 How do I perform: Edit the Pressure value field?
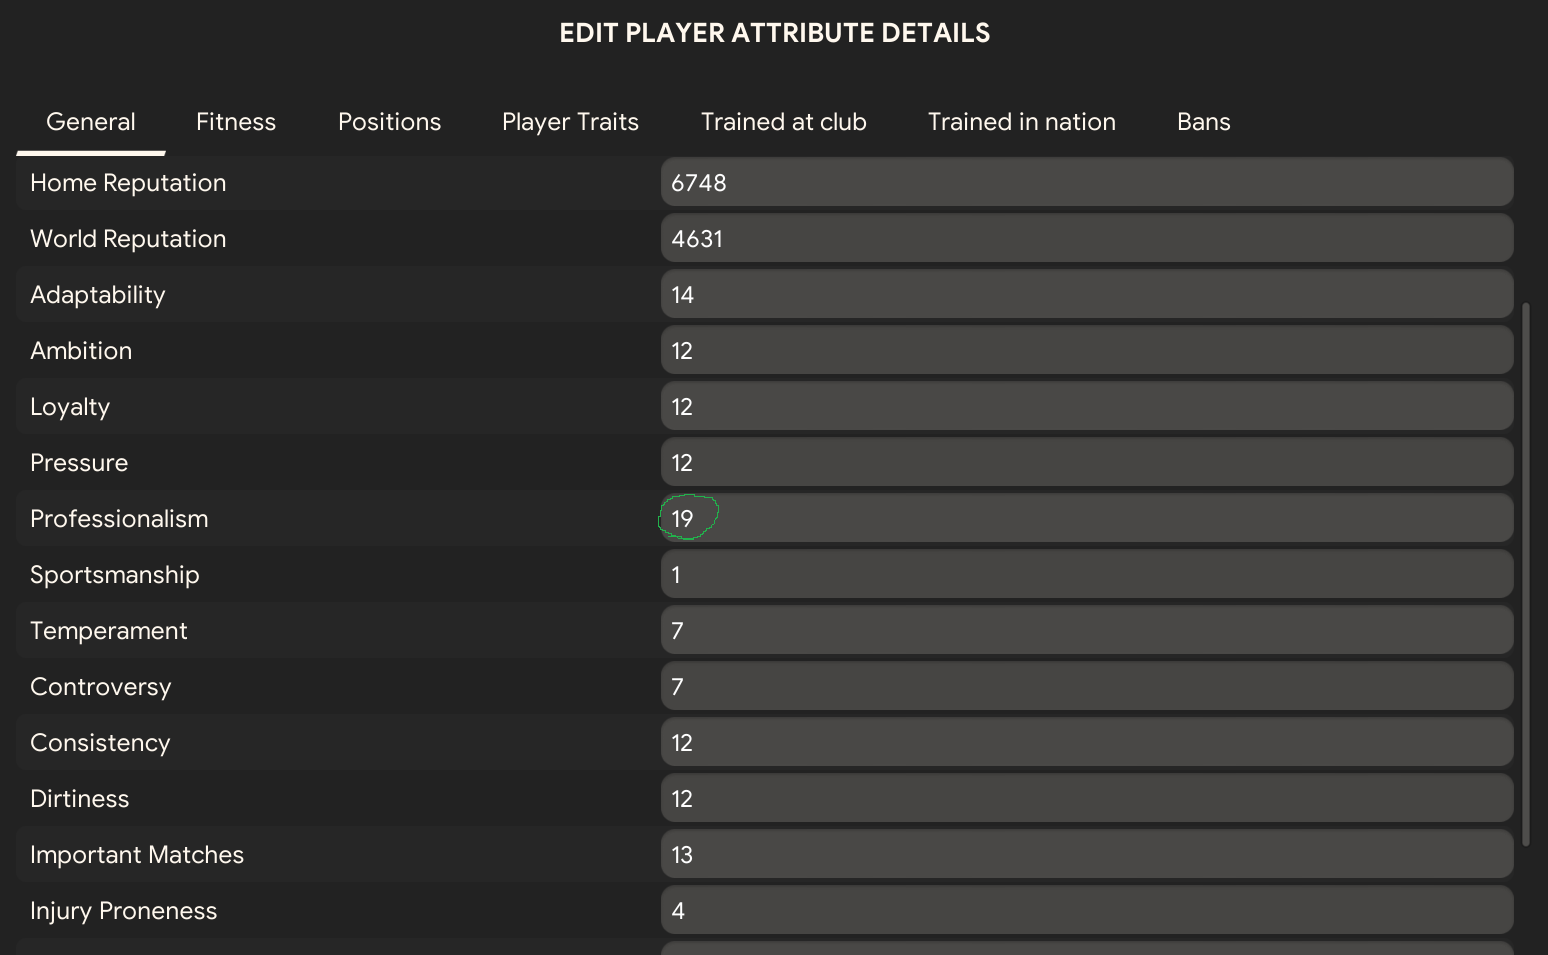tap(1086, 463)
